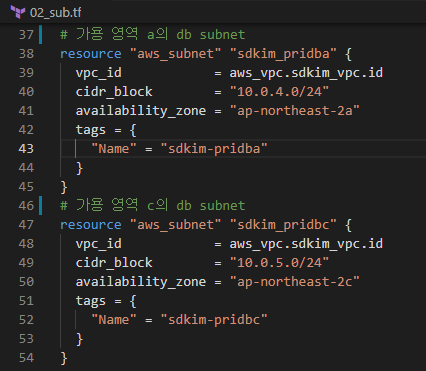Click the 'resource' keyword on line 38

91,54
